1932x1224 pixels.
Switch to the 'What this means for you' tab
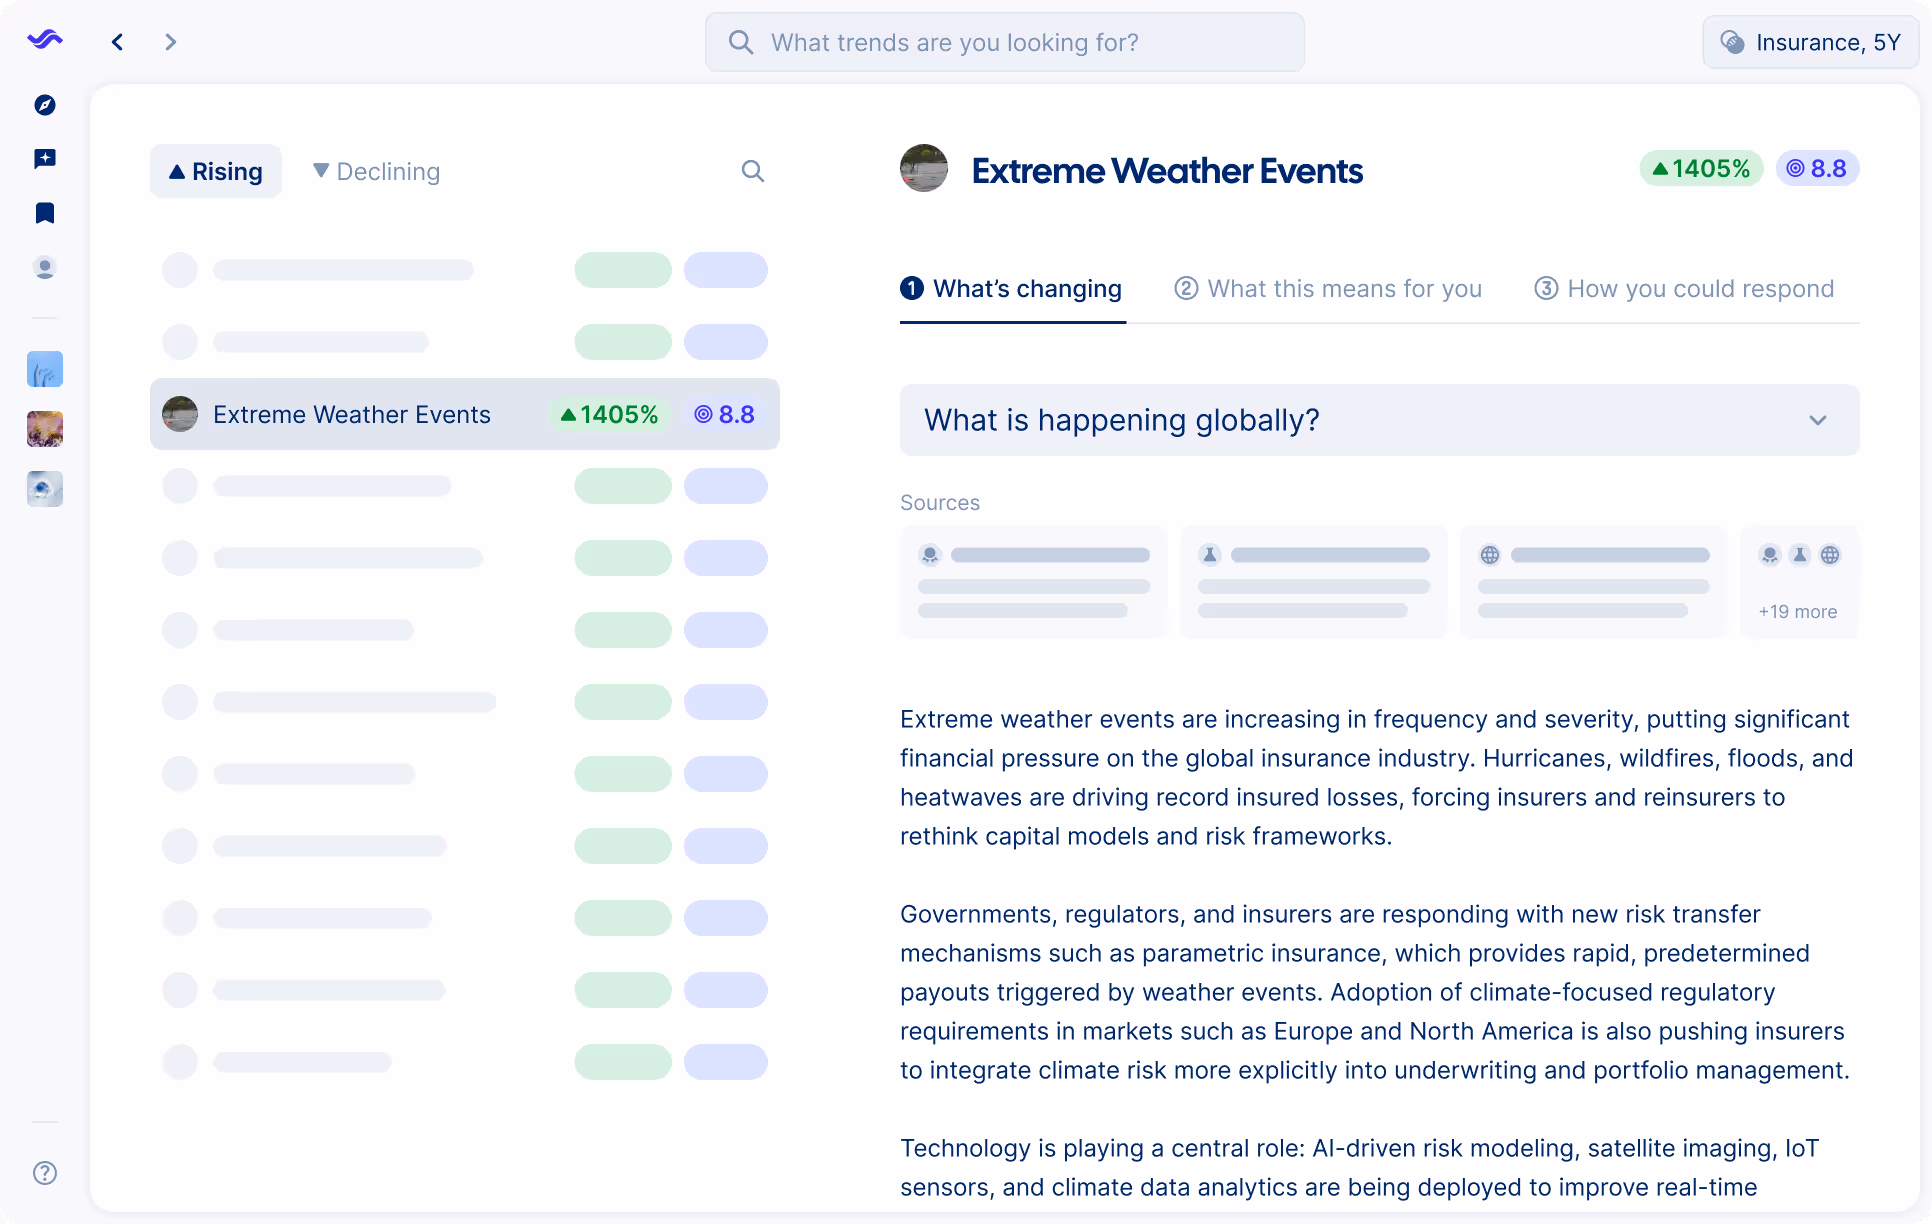tap(1327, 289)
